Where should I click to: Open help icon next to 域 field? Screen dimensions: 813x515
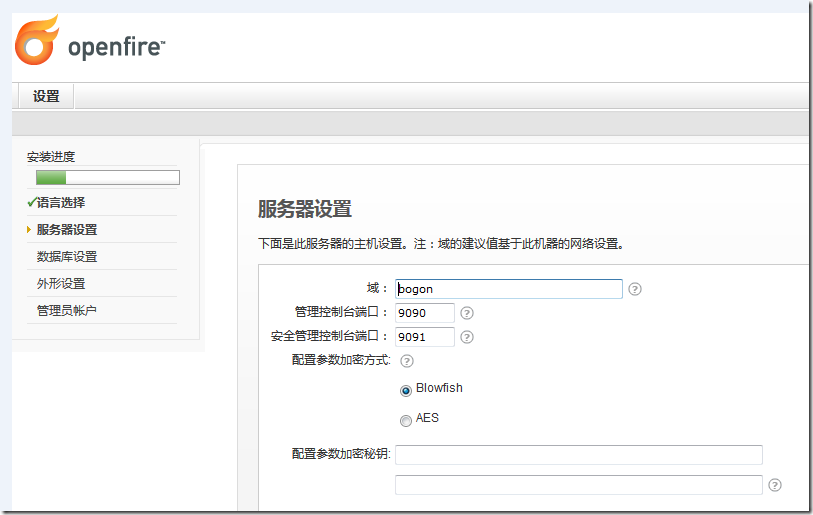[x=635, y=289]
